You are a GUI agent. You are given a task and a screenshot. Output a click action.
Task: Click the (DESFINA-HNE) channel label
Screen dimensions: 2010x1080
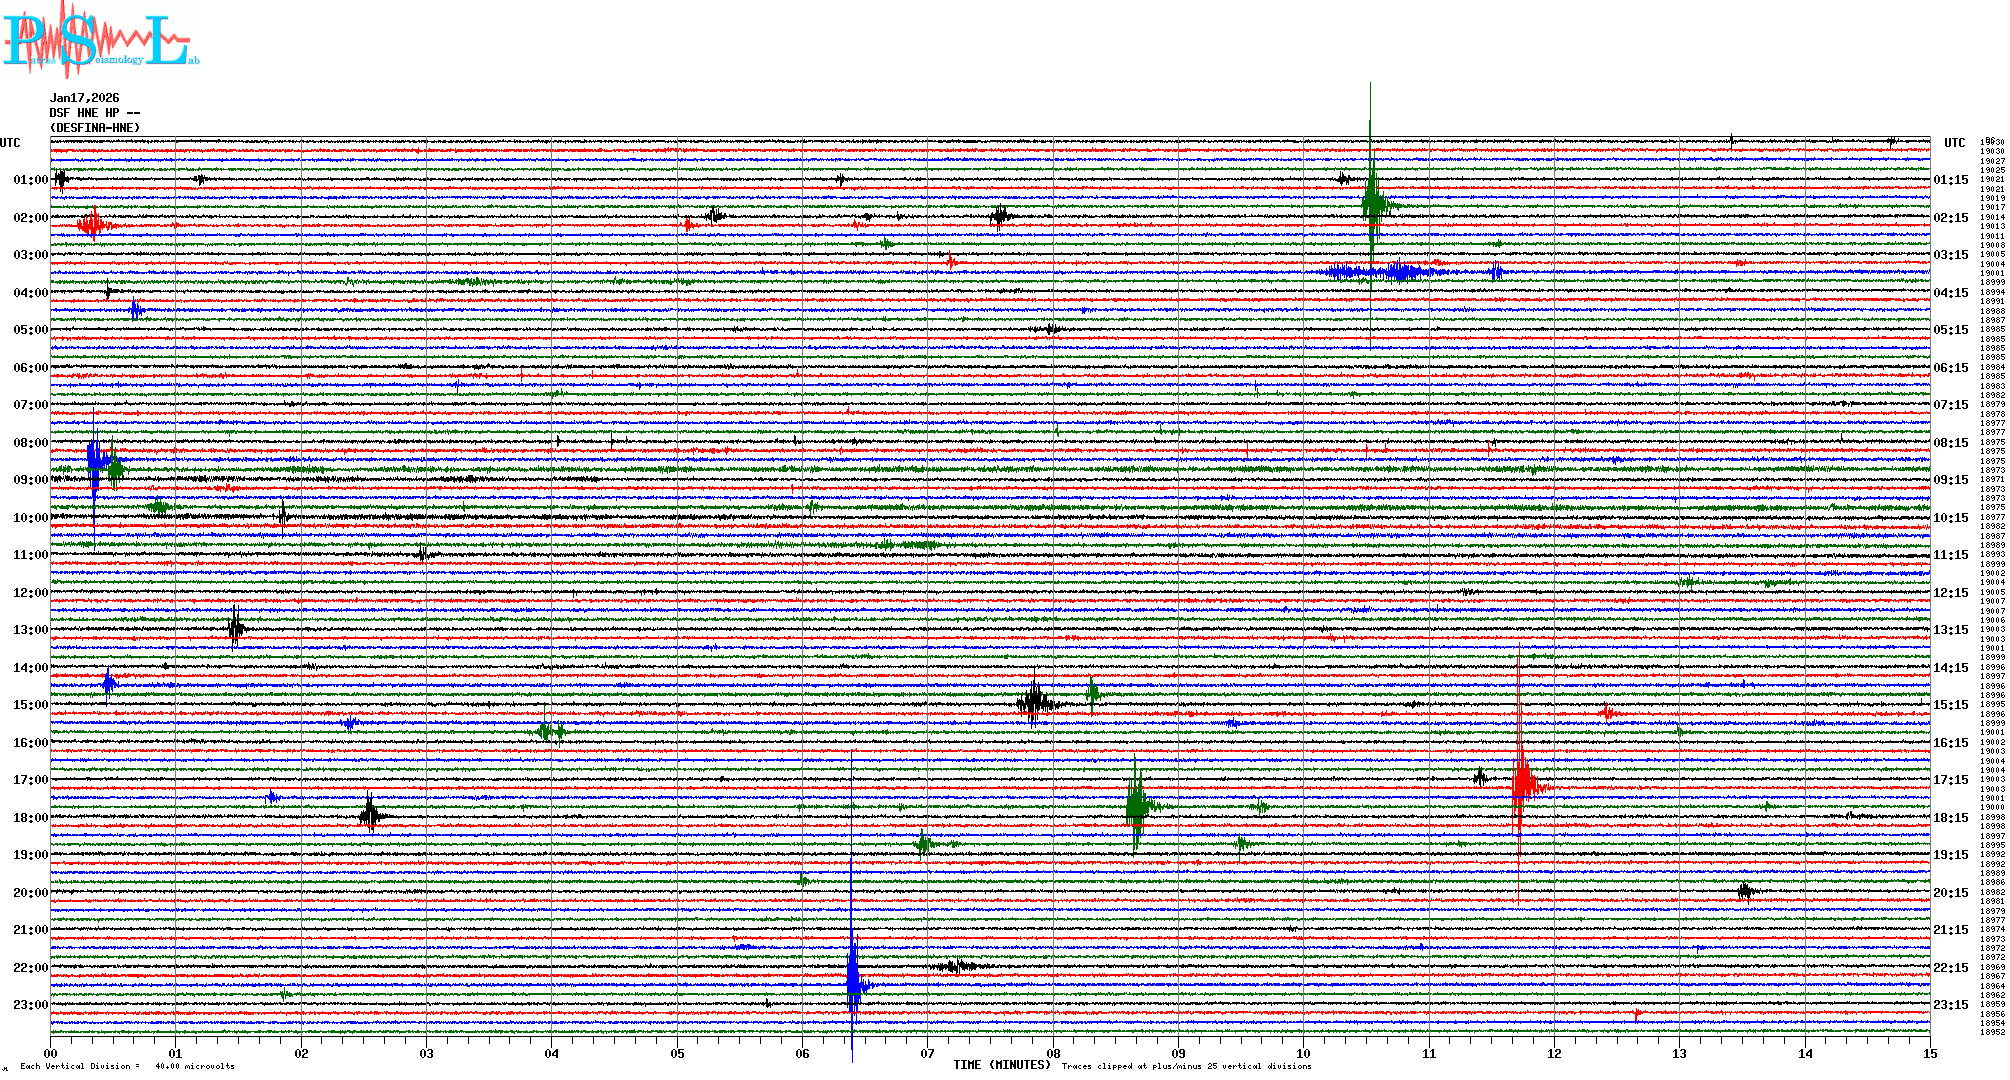pyautogui.click(x=95, y=128)
